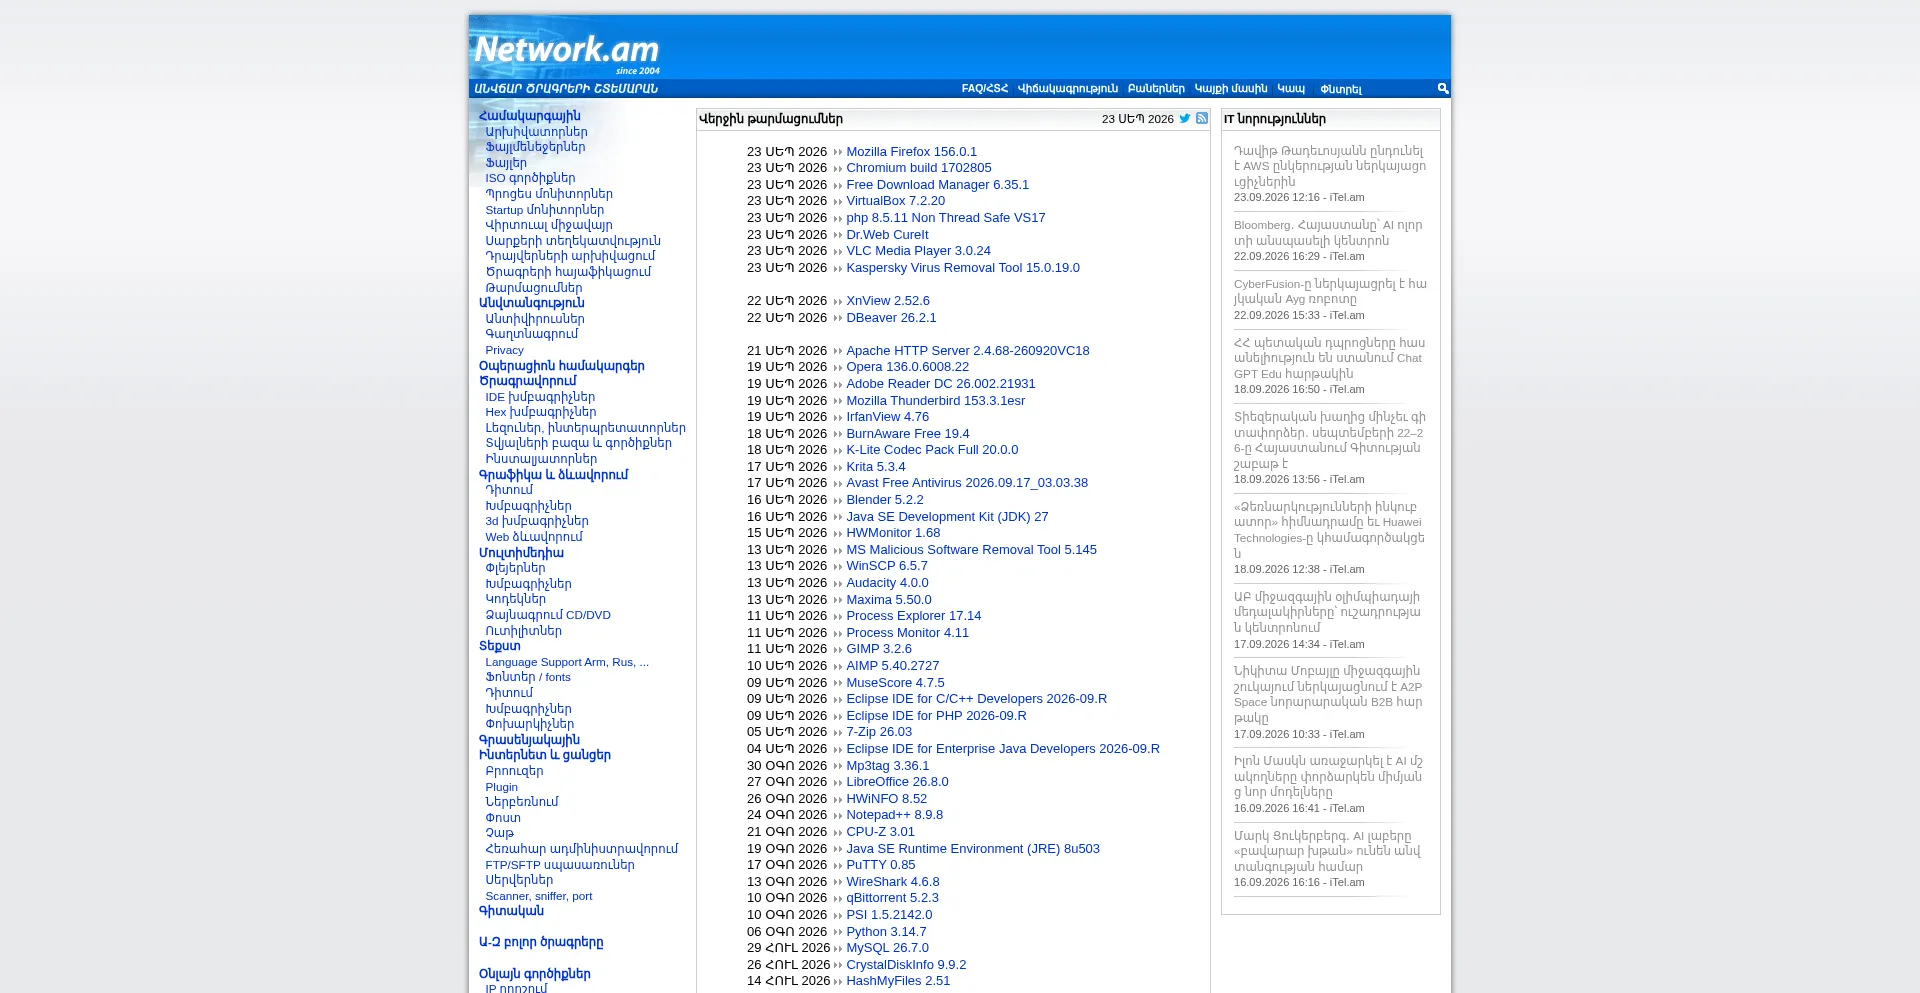The image size is (1920, 993).
Task: Open HashMyFiles 2.51 link
Action: click(899, 981)
